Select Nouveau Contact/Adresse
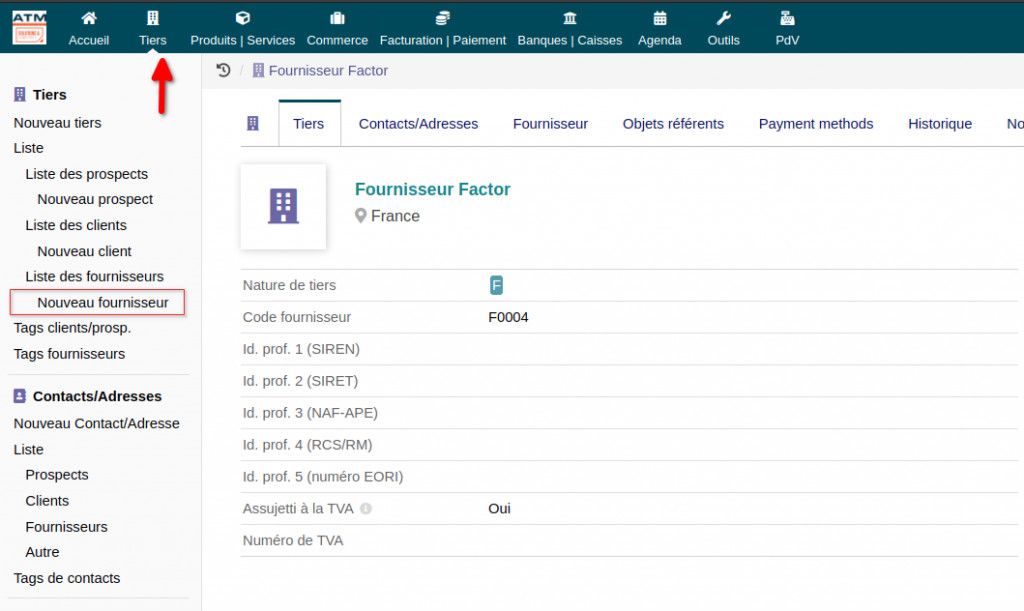This screenshot has width=1024, height=611. point(97,424)
